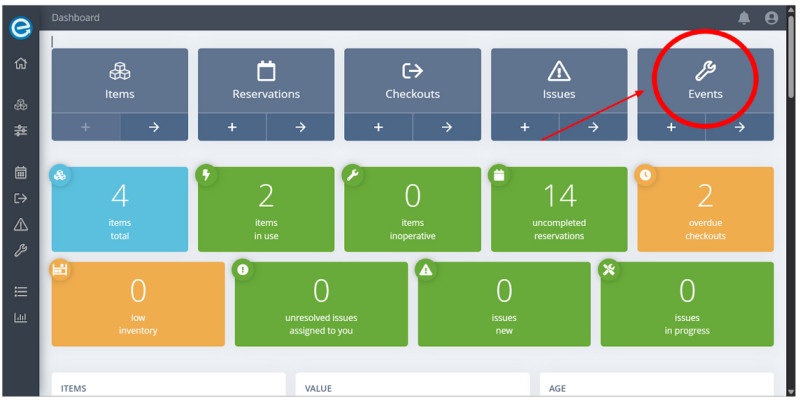Go to Events list with the arrow button
The height and width of the screenshot is (400, 800).
coord(740,127)
